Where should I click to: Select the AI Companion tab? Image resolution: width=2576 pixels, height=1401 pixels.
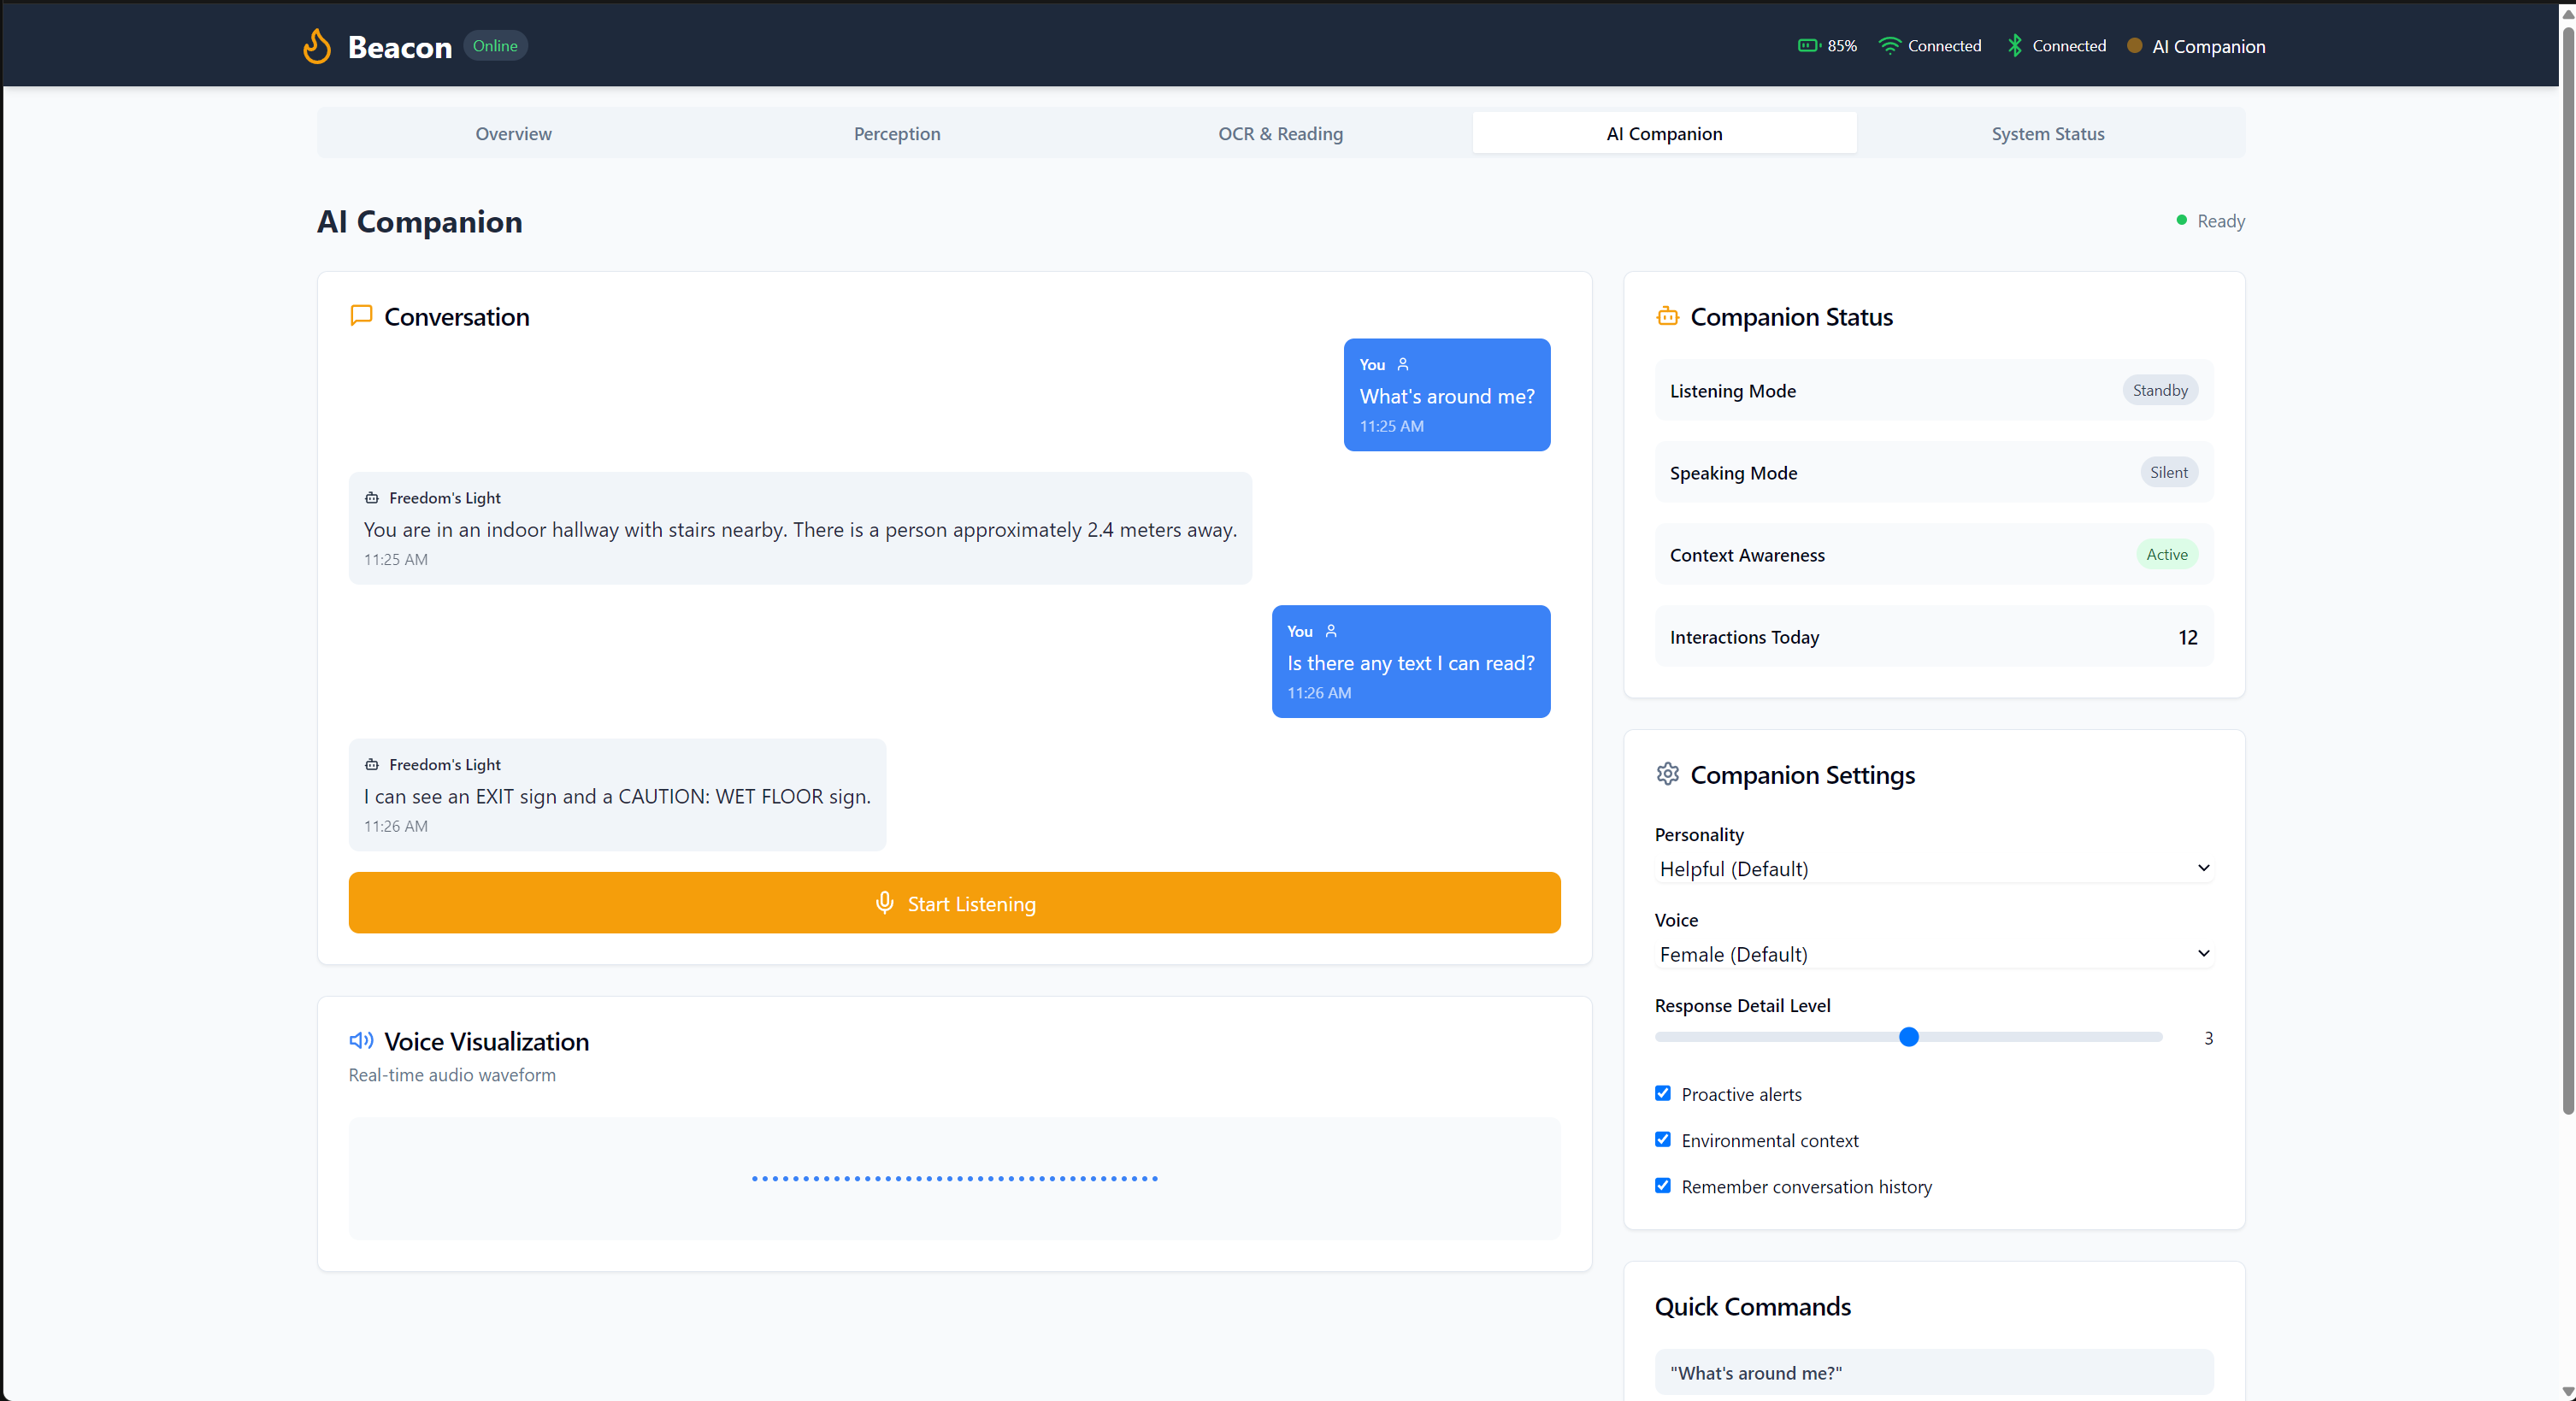1664,133
